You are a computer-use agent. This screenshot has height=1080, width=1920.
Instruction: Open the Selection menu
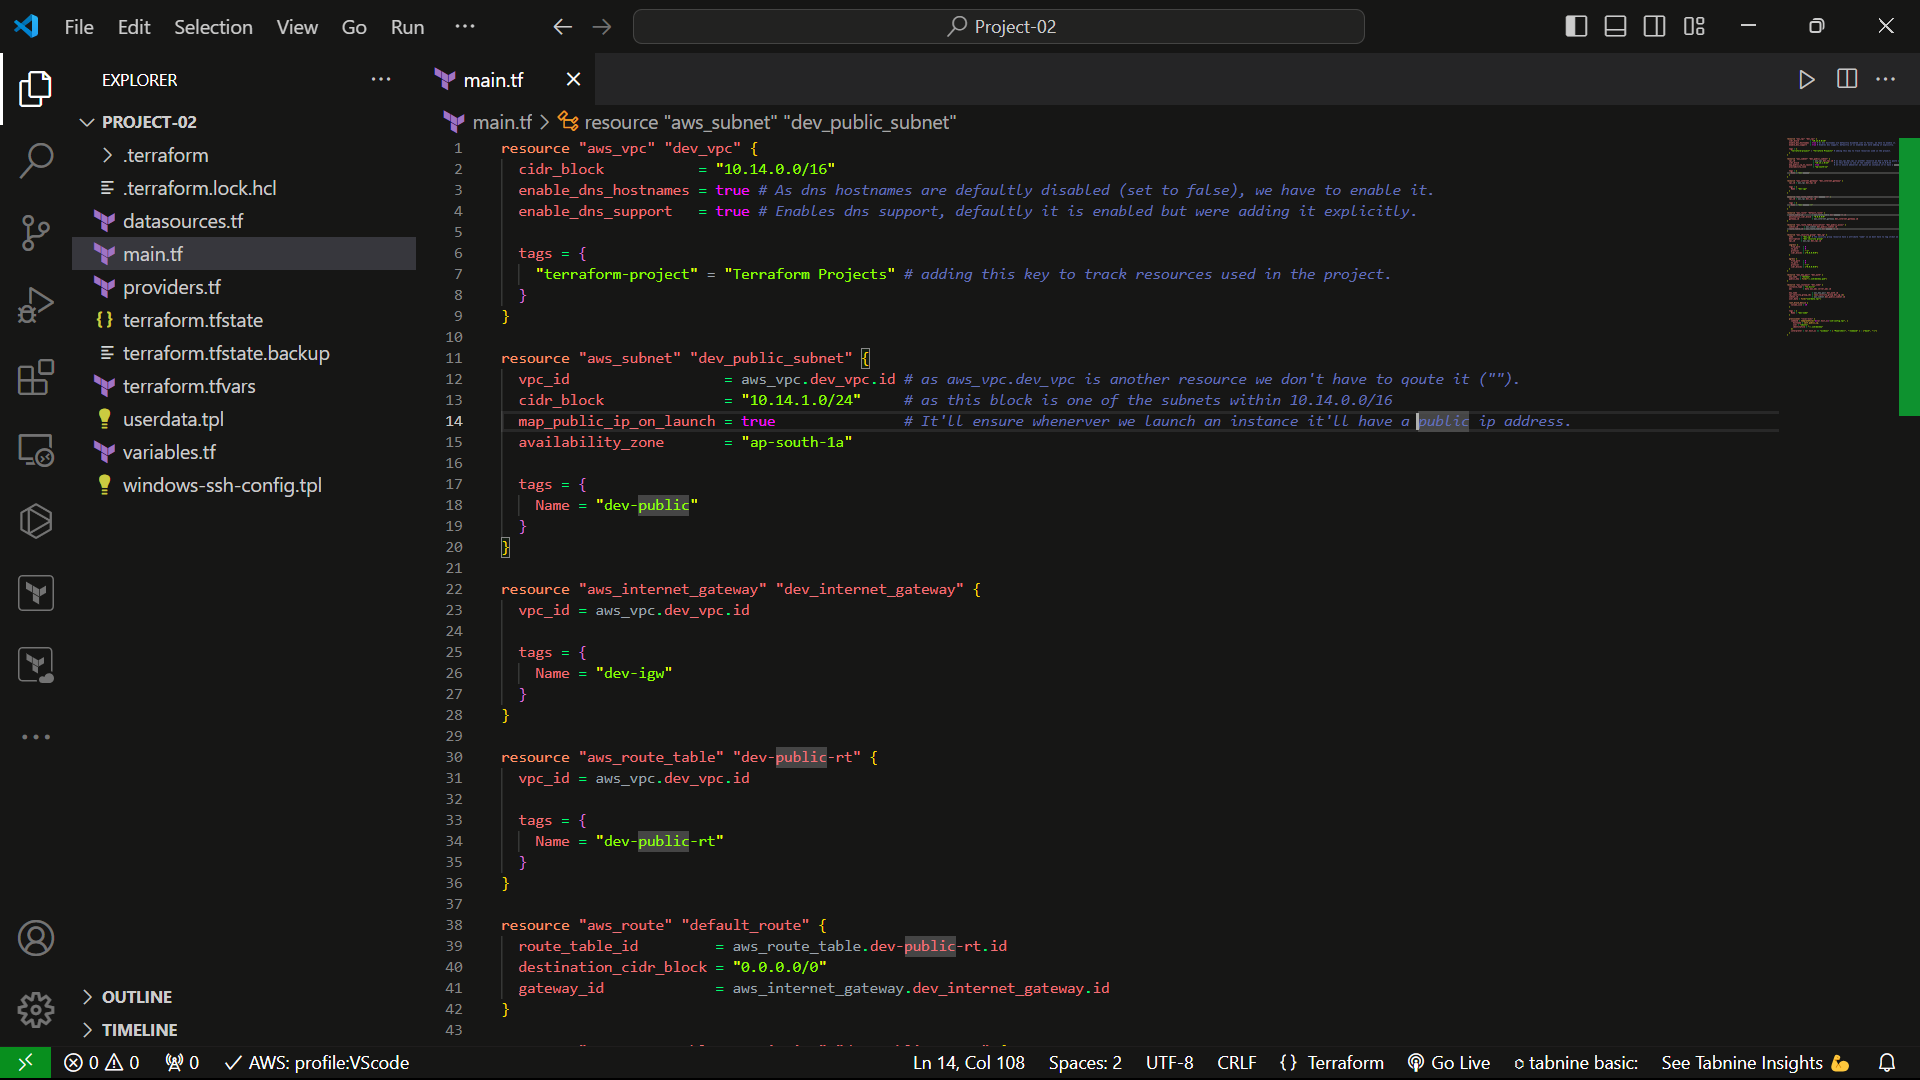pos(213,27)
